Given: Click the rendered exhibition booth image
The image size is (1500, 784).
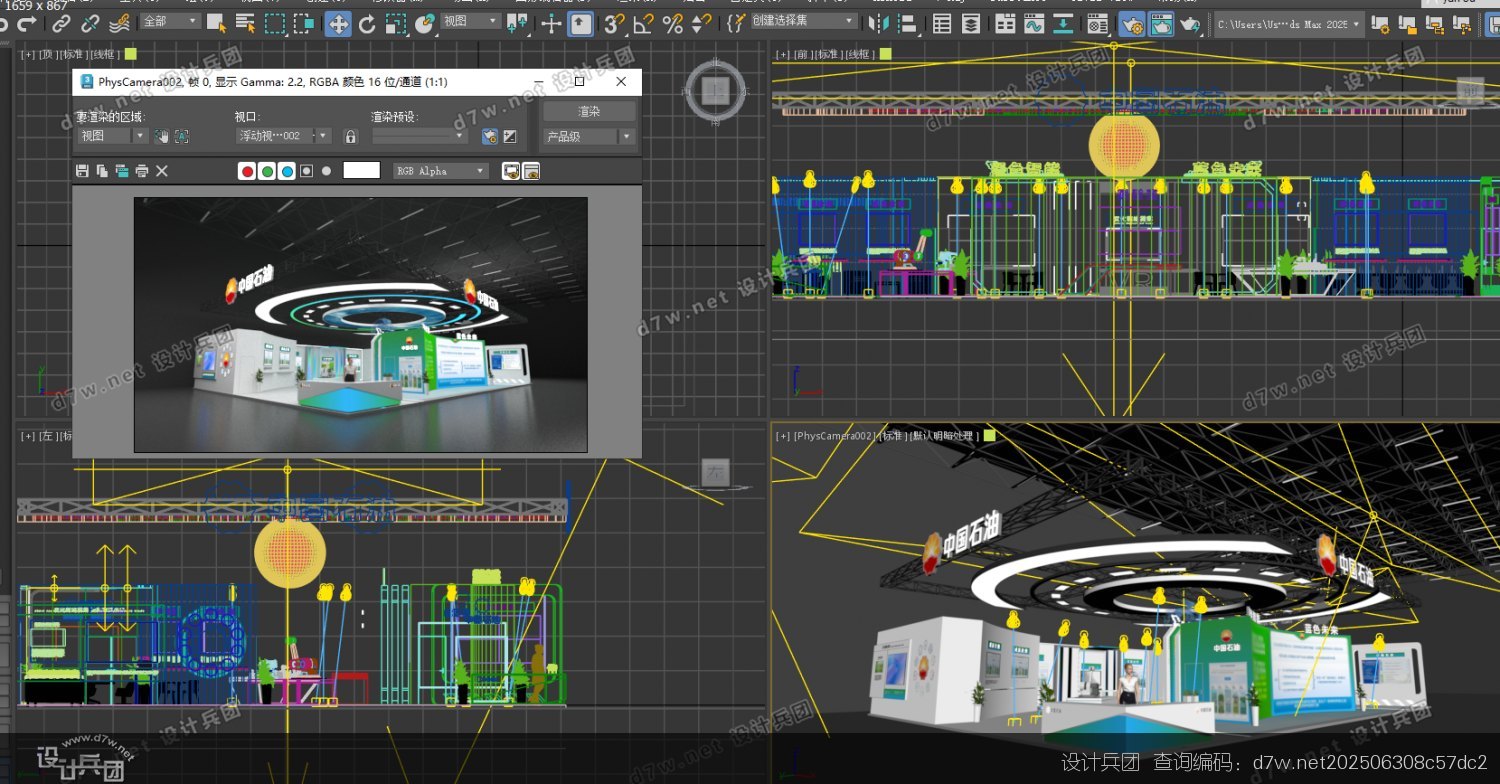Looking at the screenshot, I should [x=361, y=324].
